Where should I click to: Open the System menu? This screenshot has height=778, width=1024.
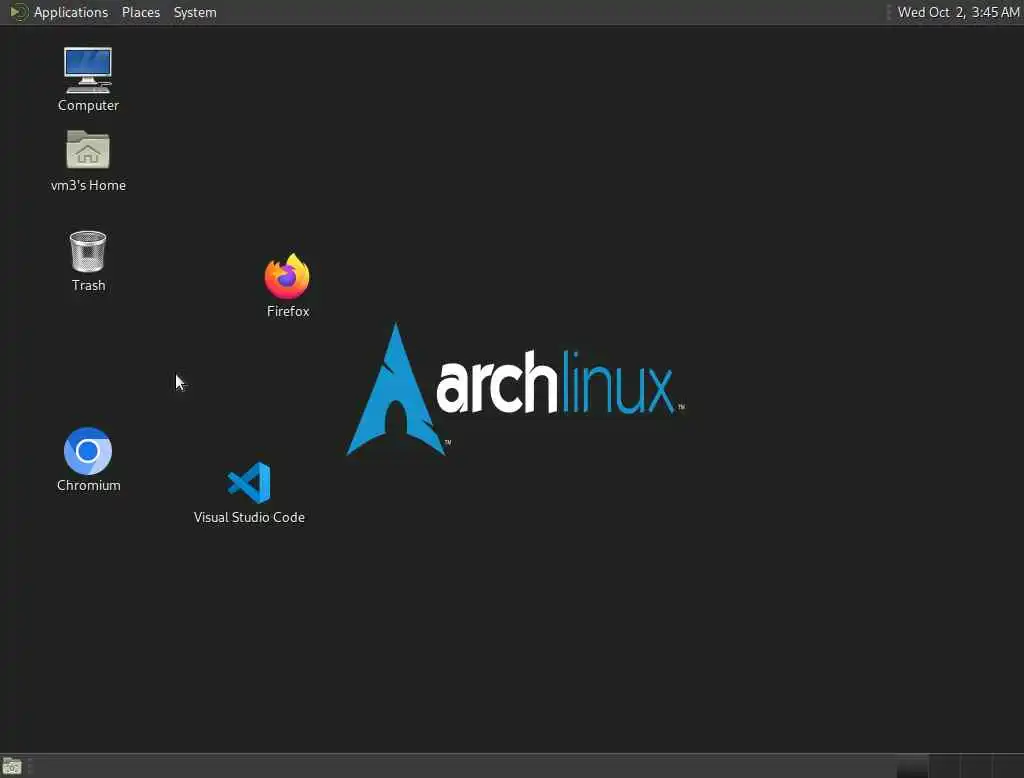(x=195, y=12)
